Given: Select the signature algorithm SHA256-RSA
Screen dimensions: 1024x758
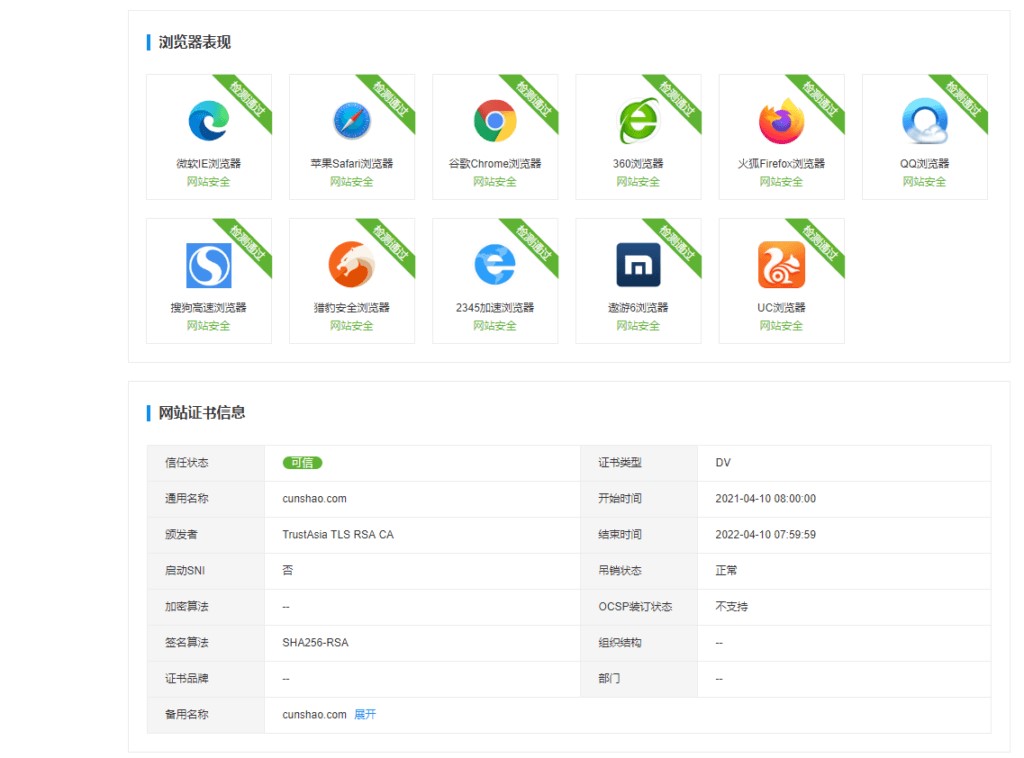Looking at the screenshot, I should click(315, 642).
